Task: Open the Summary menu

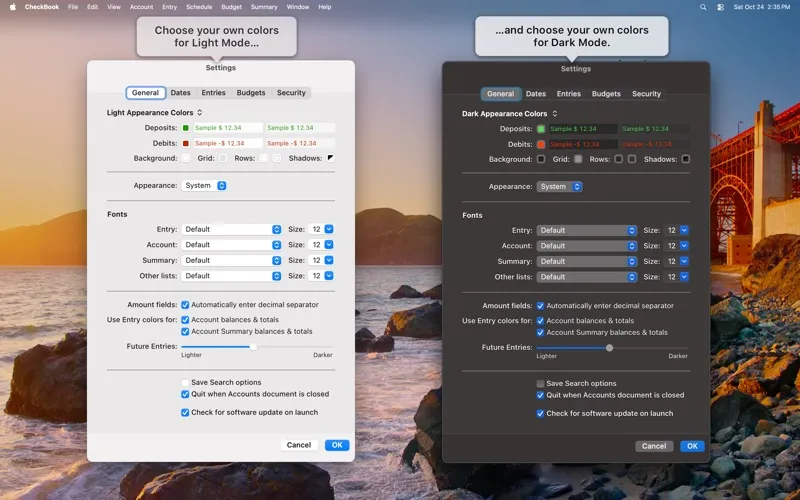Action: coord(264,7)
